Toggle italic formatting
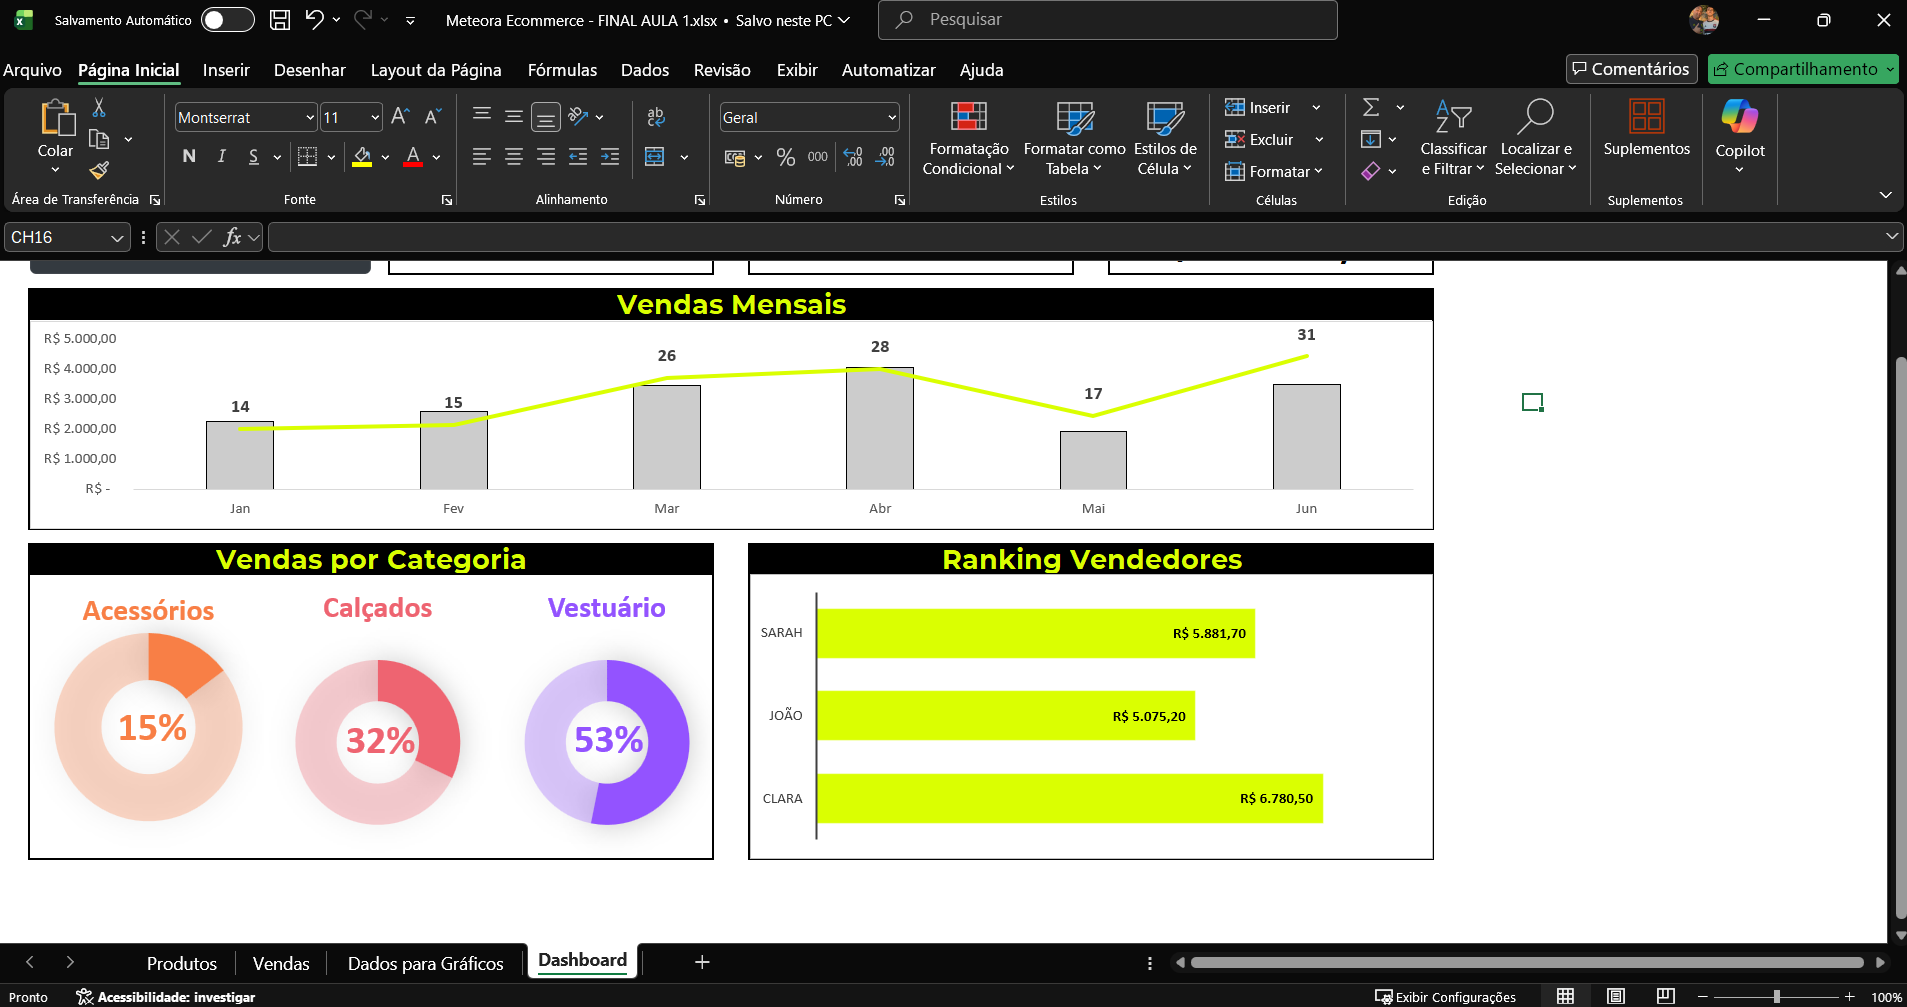1907x1007 pixels. pos(222,156)
